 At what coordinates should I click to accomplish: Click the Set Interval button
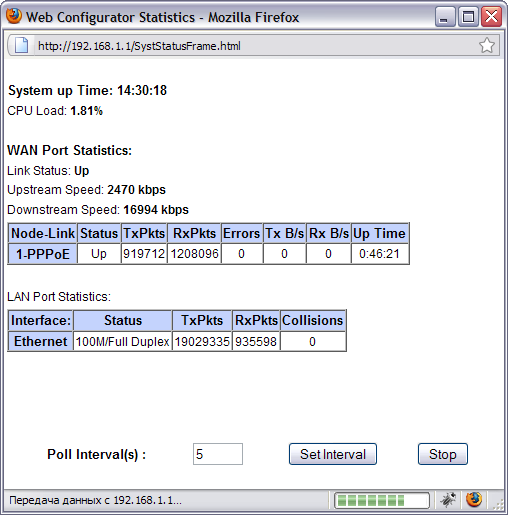pos(333,454)
